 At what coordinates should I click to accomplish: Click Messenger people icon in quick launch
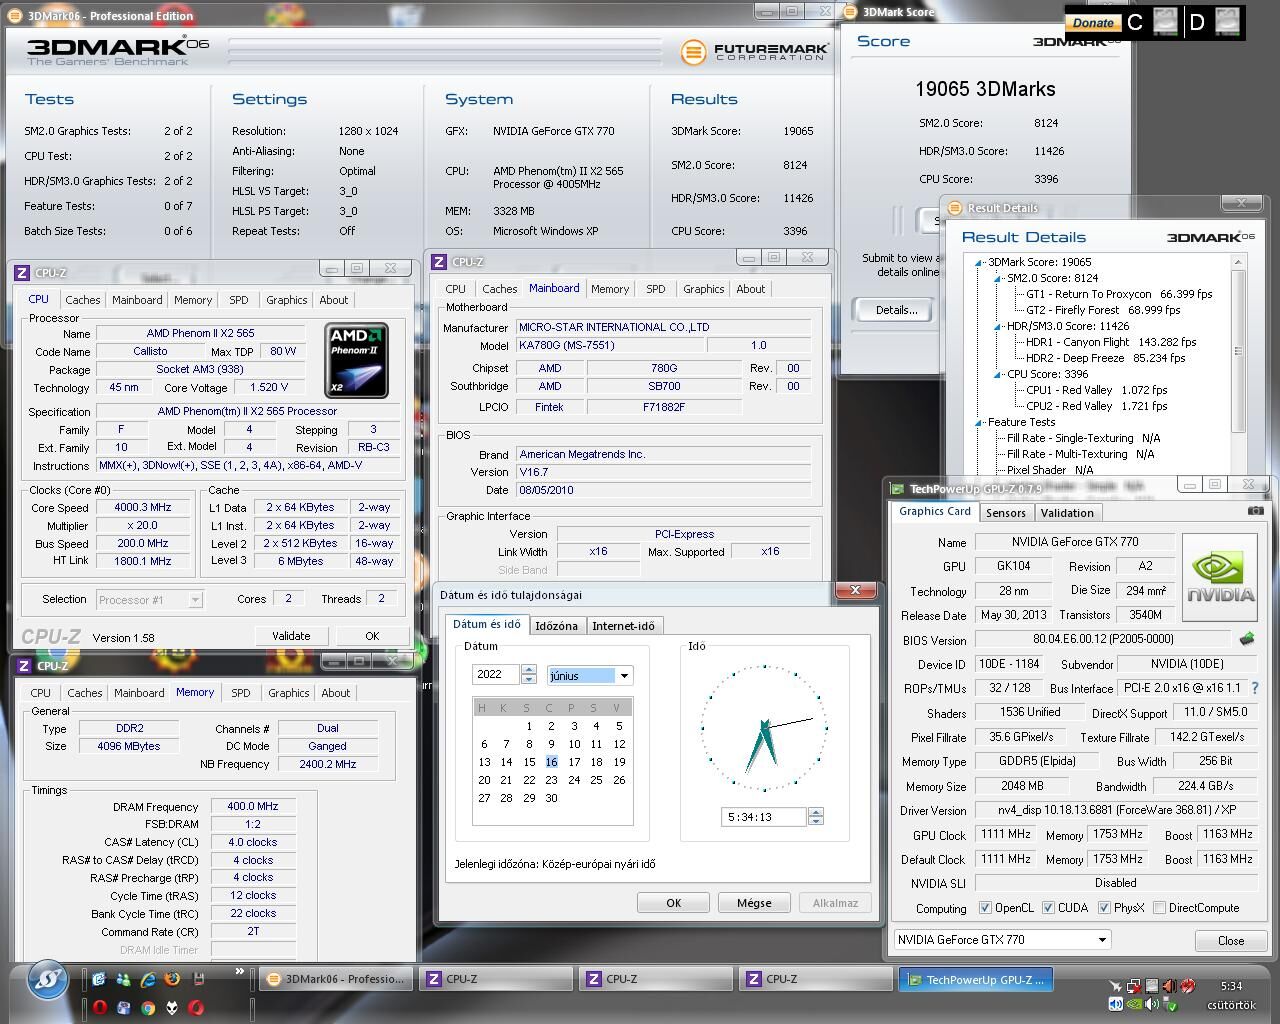pyautogui.click(x=123, y=980)
